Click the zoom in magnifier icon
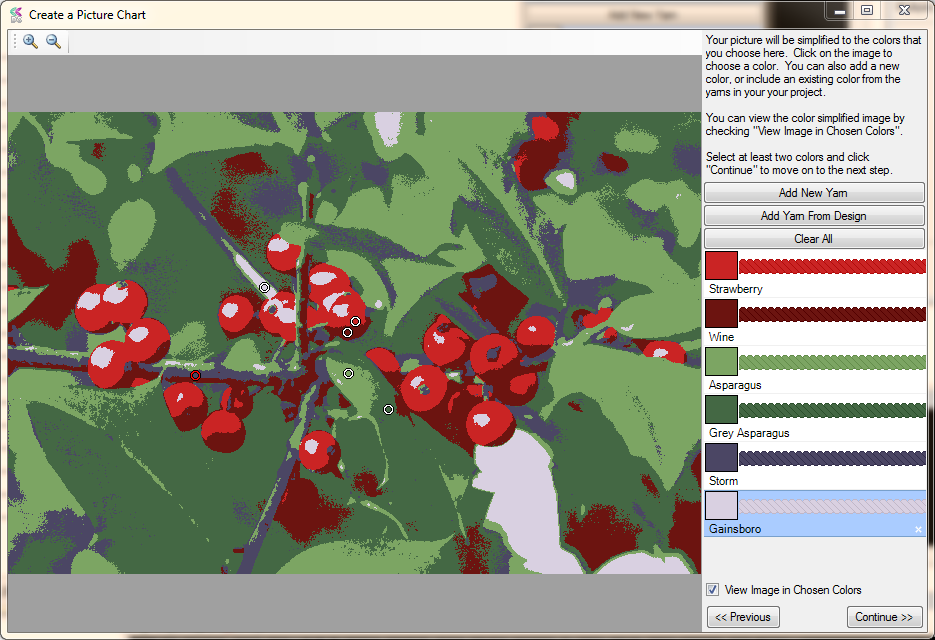The height and width of the screenshot is (640, 935). coord(30,42)
